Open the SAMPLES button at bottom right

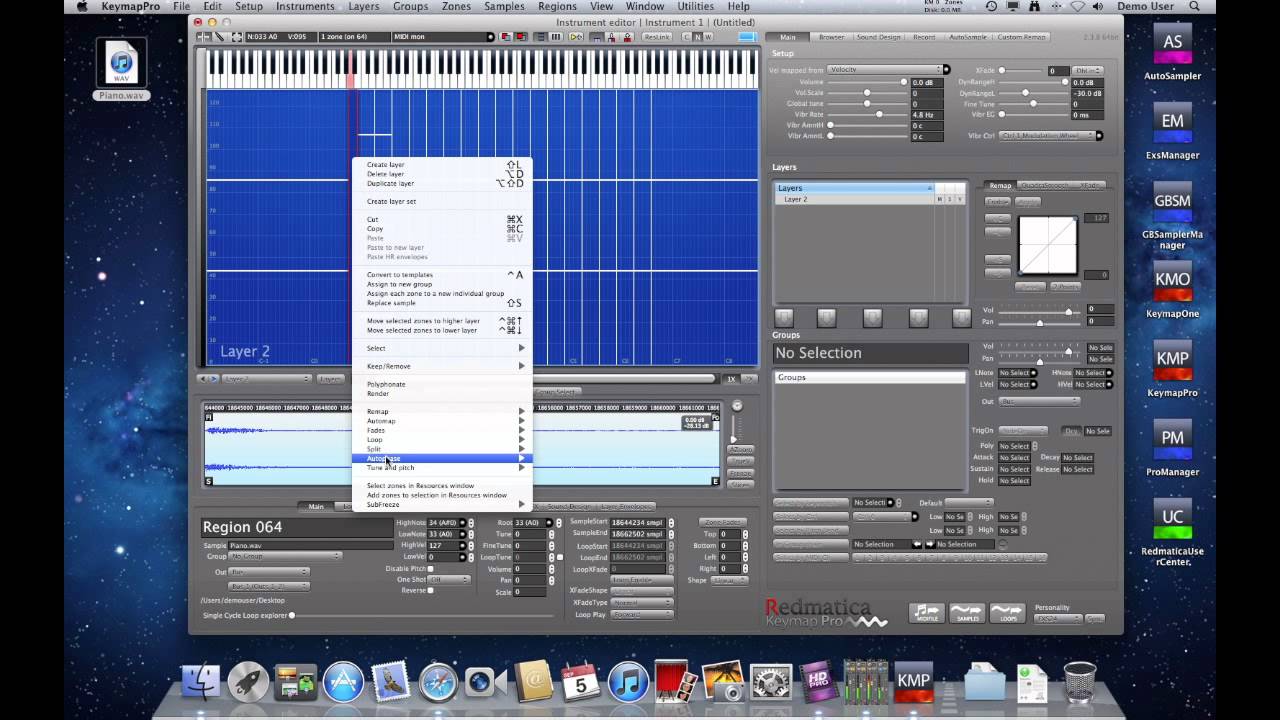[967, 613]
